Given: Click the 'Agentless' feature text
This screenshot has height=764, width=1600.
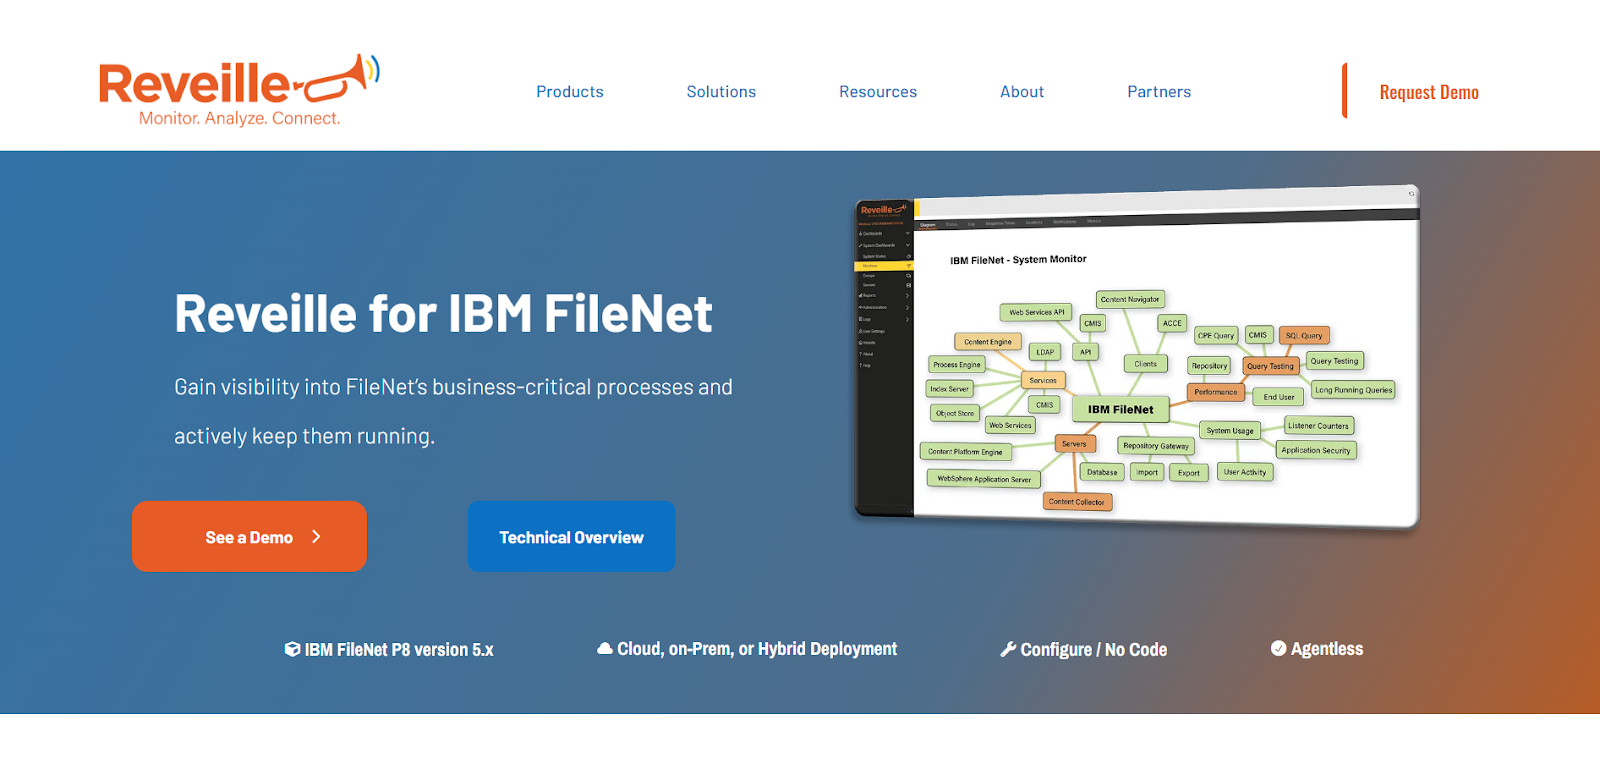Looking at the screenshot, I should pyautogui.click(x=1327, y=649).
